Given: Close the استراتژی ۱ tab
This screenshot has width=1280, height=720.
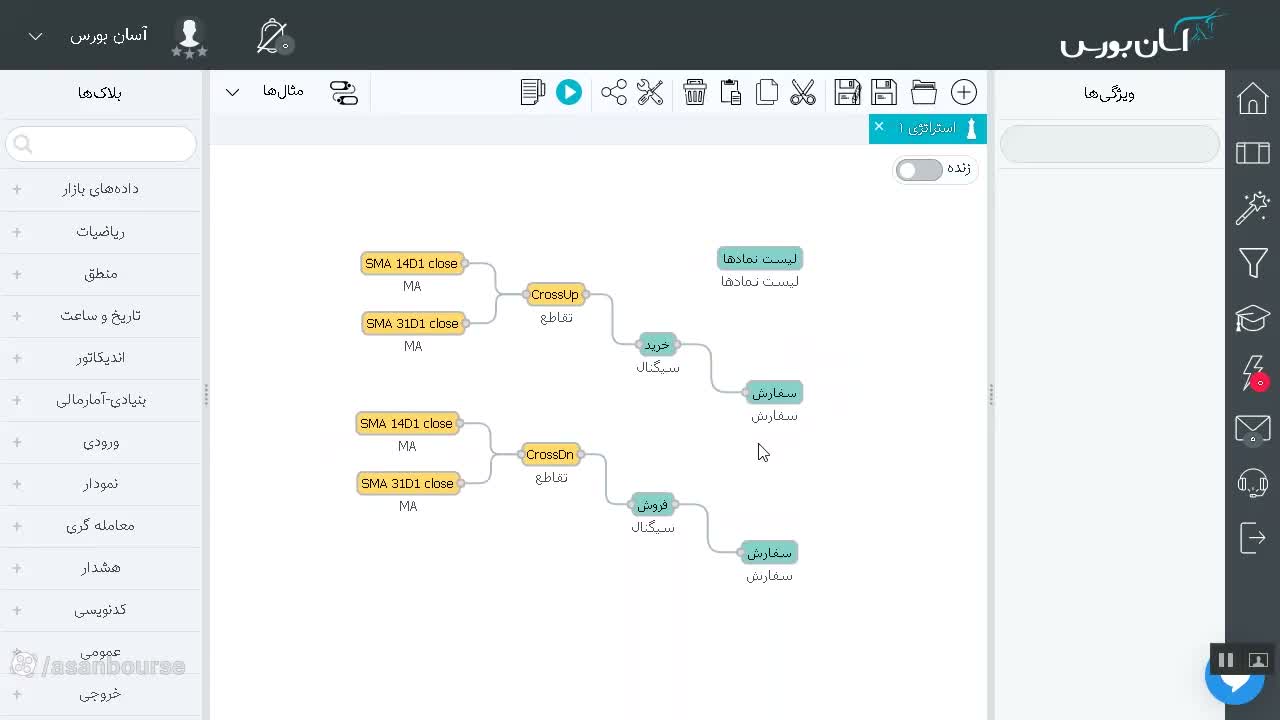Looking at the screenshot, I should tap(879, 126).
